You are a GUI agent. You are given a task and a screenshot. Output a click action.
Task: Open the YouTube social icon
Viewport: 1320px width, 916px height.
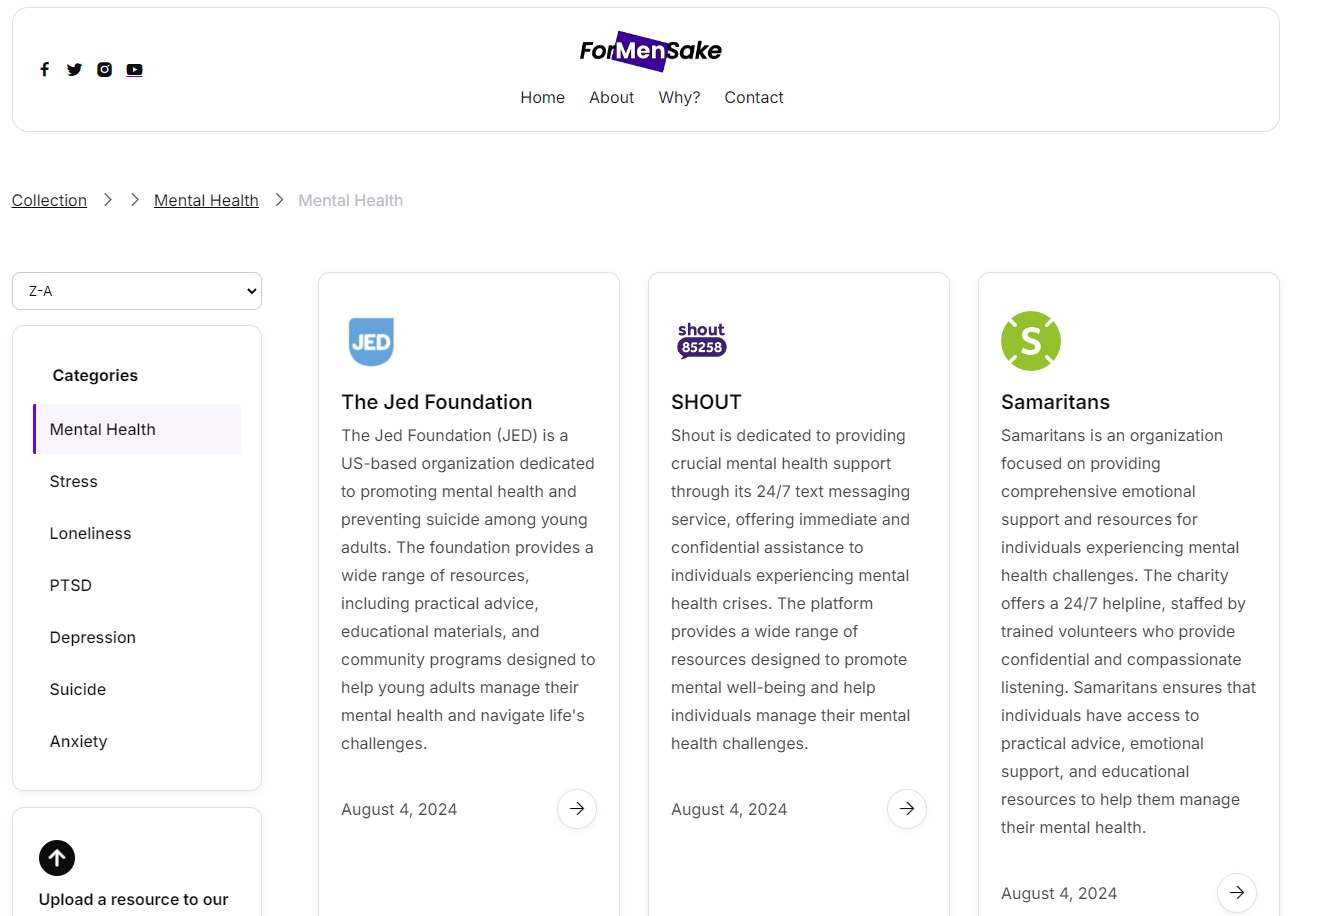coord(134,69)
